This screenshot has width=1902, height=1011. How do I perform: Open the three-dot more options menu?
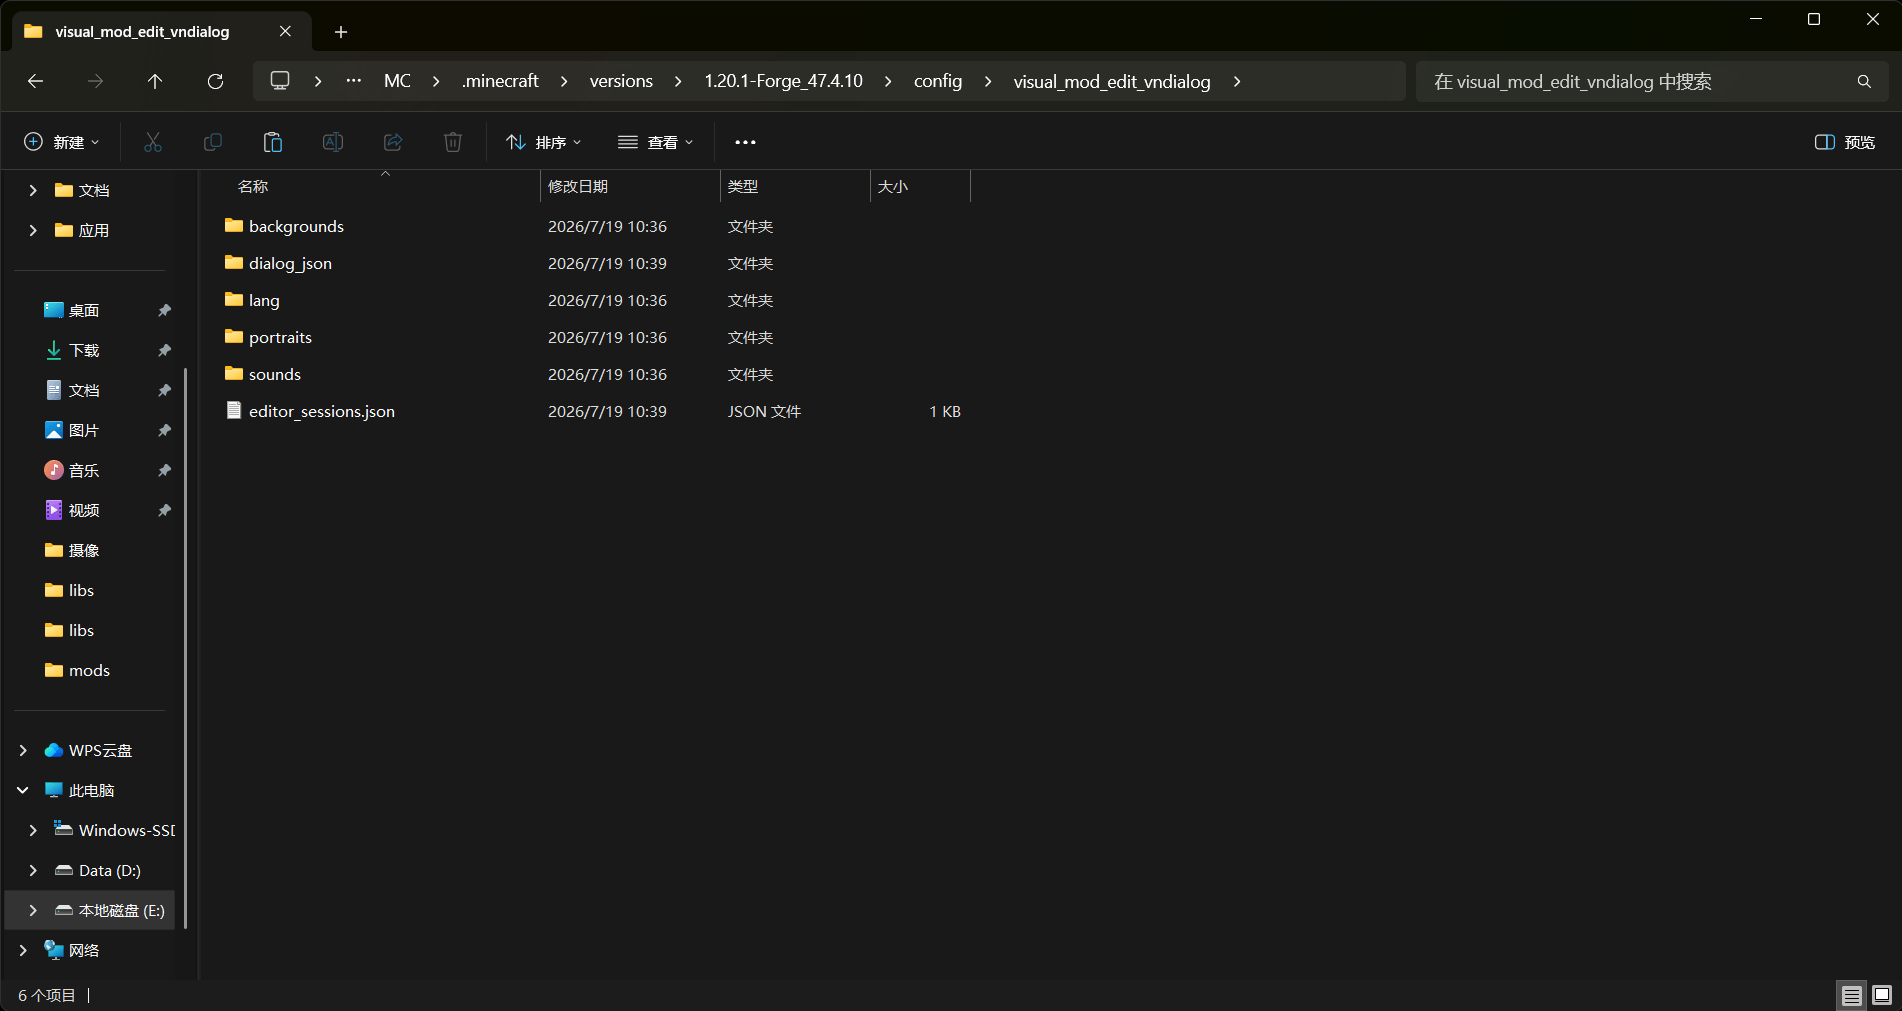pos(745,142)
